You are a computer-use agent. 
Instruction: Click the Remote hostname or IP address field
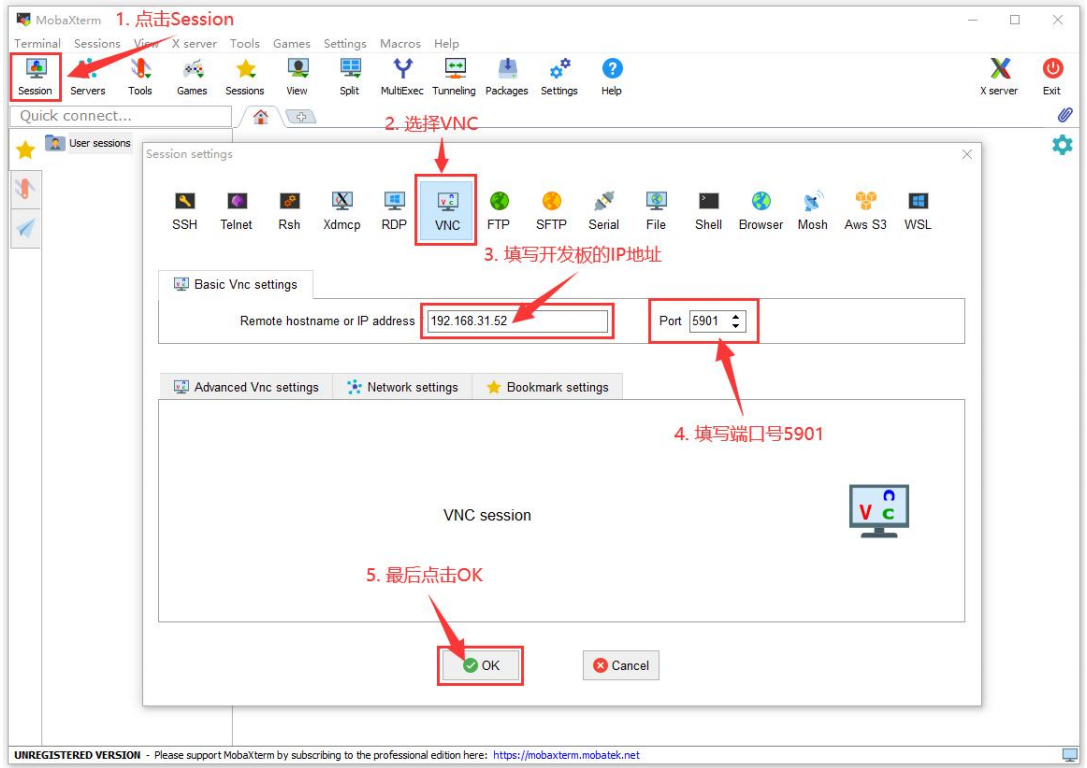click(517, 321)
